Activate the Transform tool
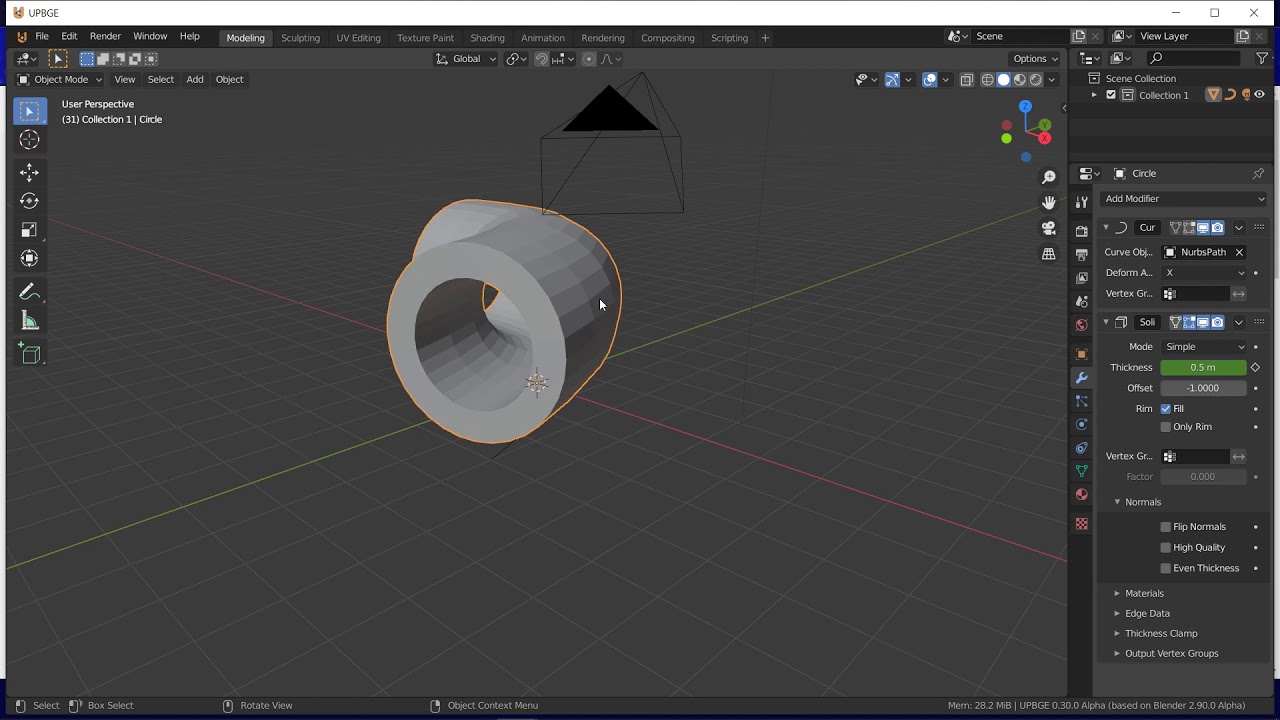The image size is (1280, 720). (29, 259)
